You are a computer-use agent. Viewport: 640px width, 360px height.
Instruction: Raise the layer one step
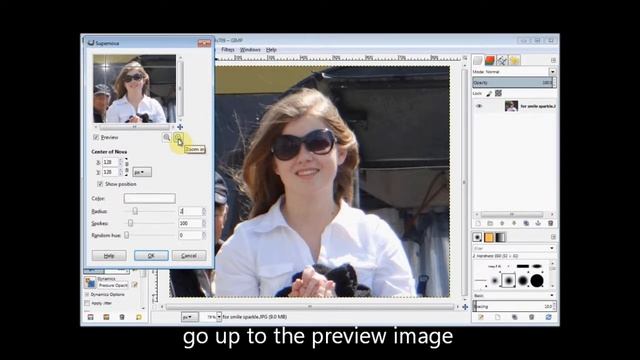(x=502, y=223)
